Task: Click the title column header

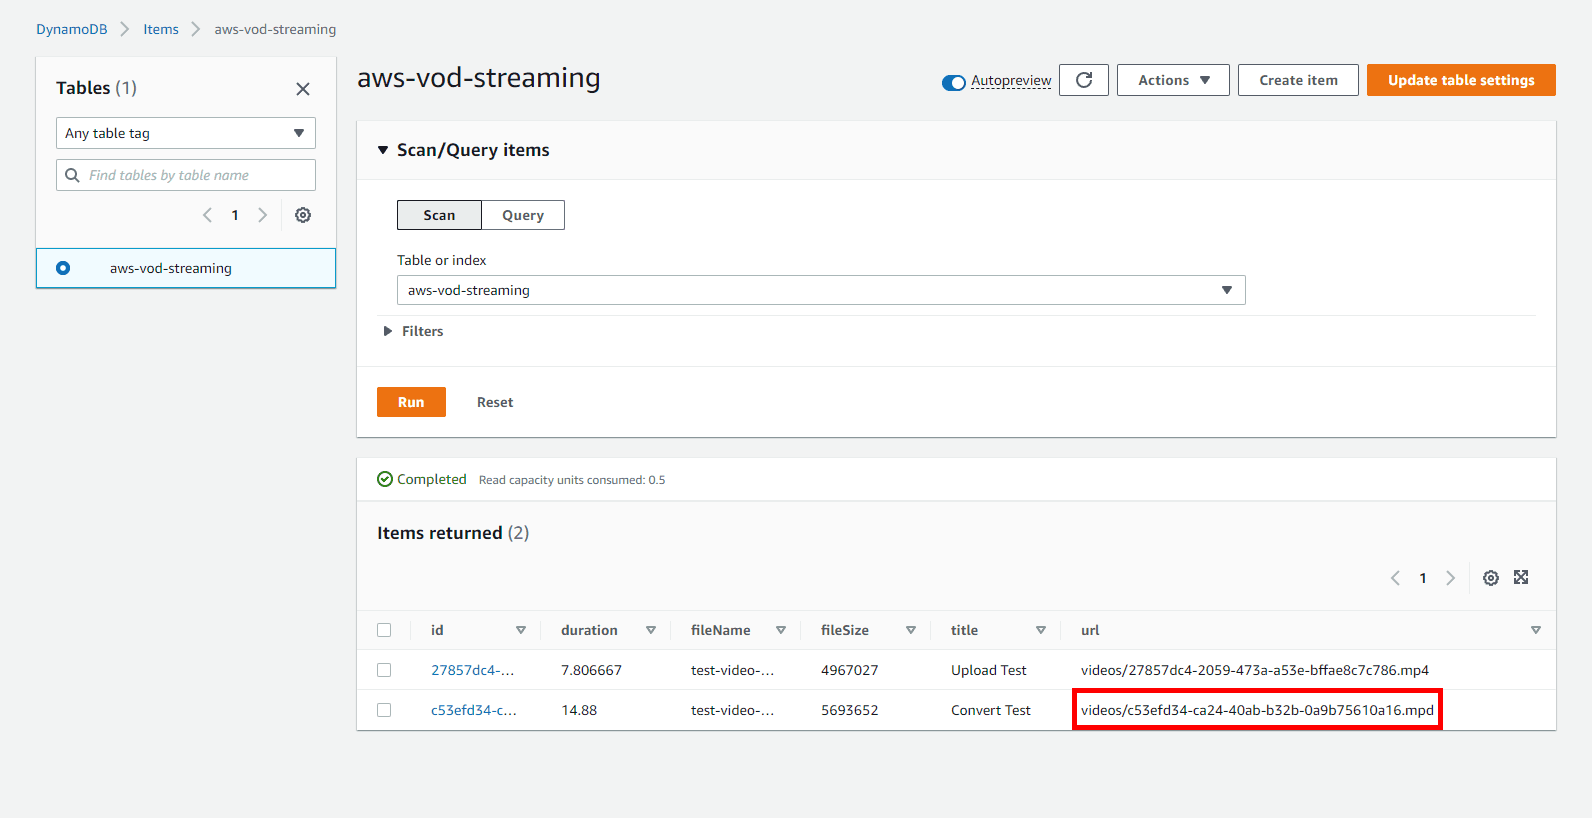Action: 964,630
